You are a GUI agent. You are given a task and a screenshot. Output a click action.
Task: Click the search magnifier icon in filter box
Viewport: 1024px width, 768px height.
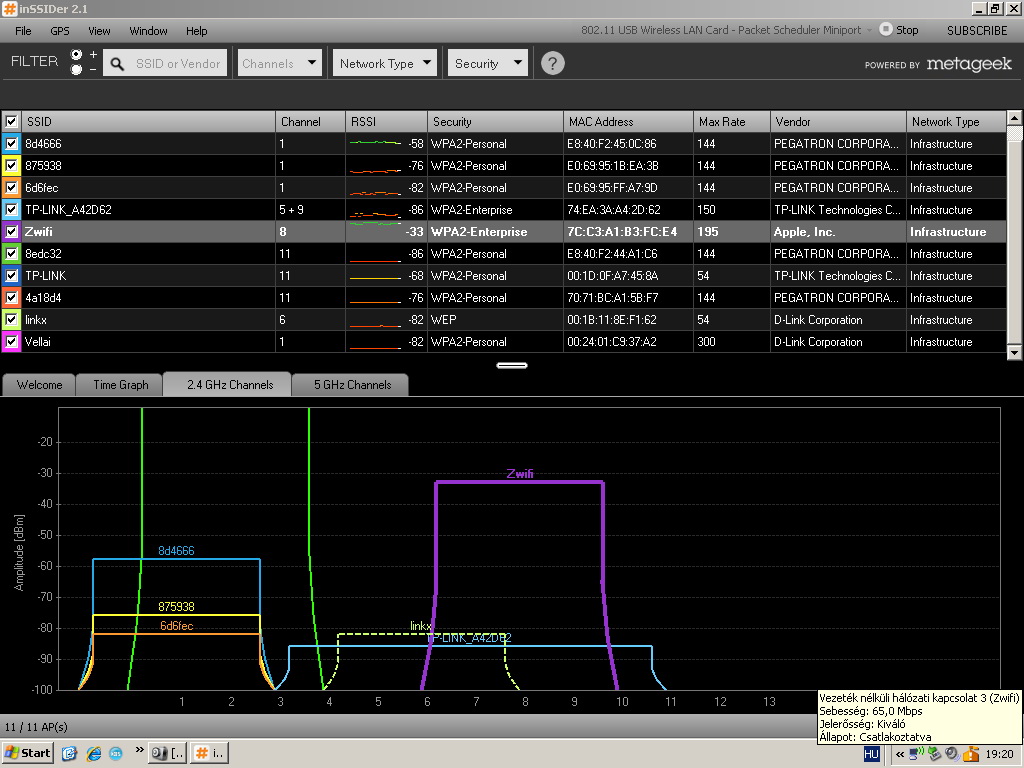pos(116,63)
